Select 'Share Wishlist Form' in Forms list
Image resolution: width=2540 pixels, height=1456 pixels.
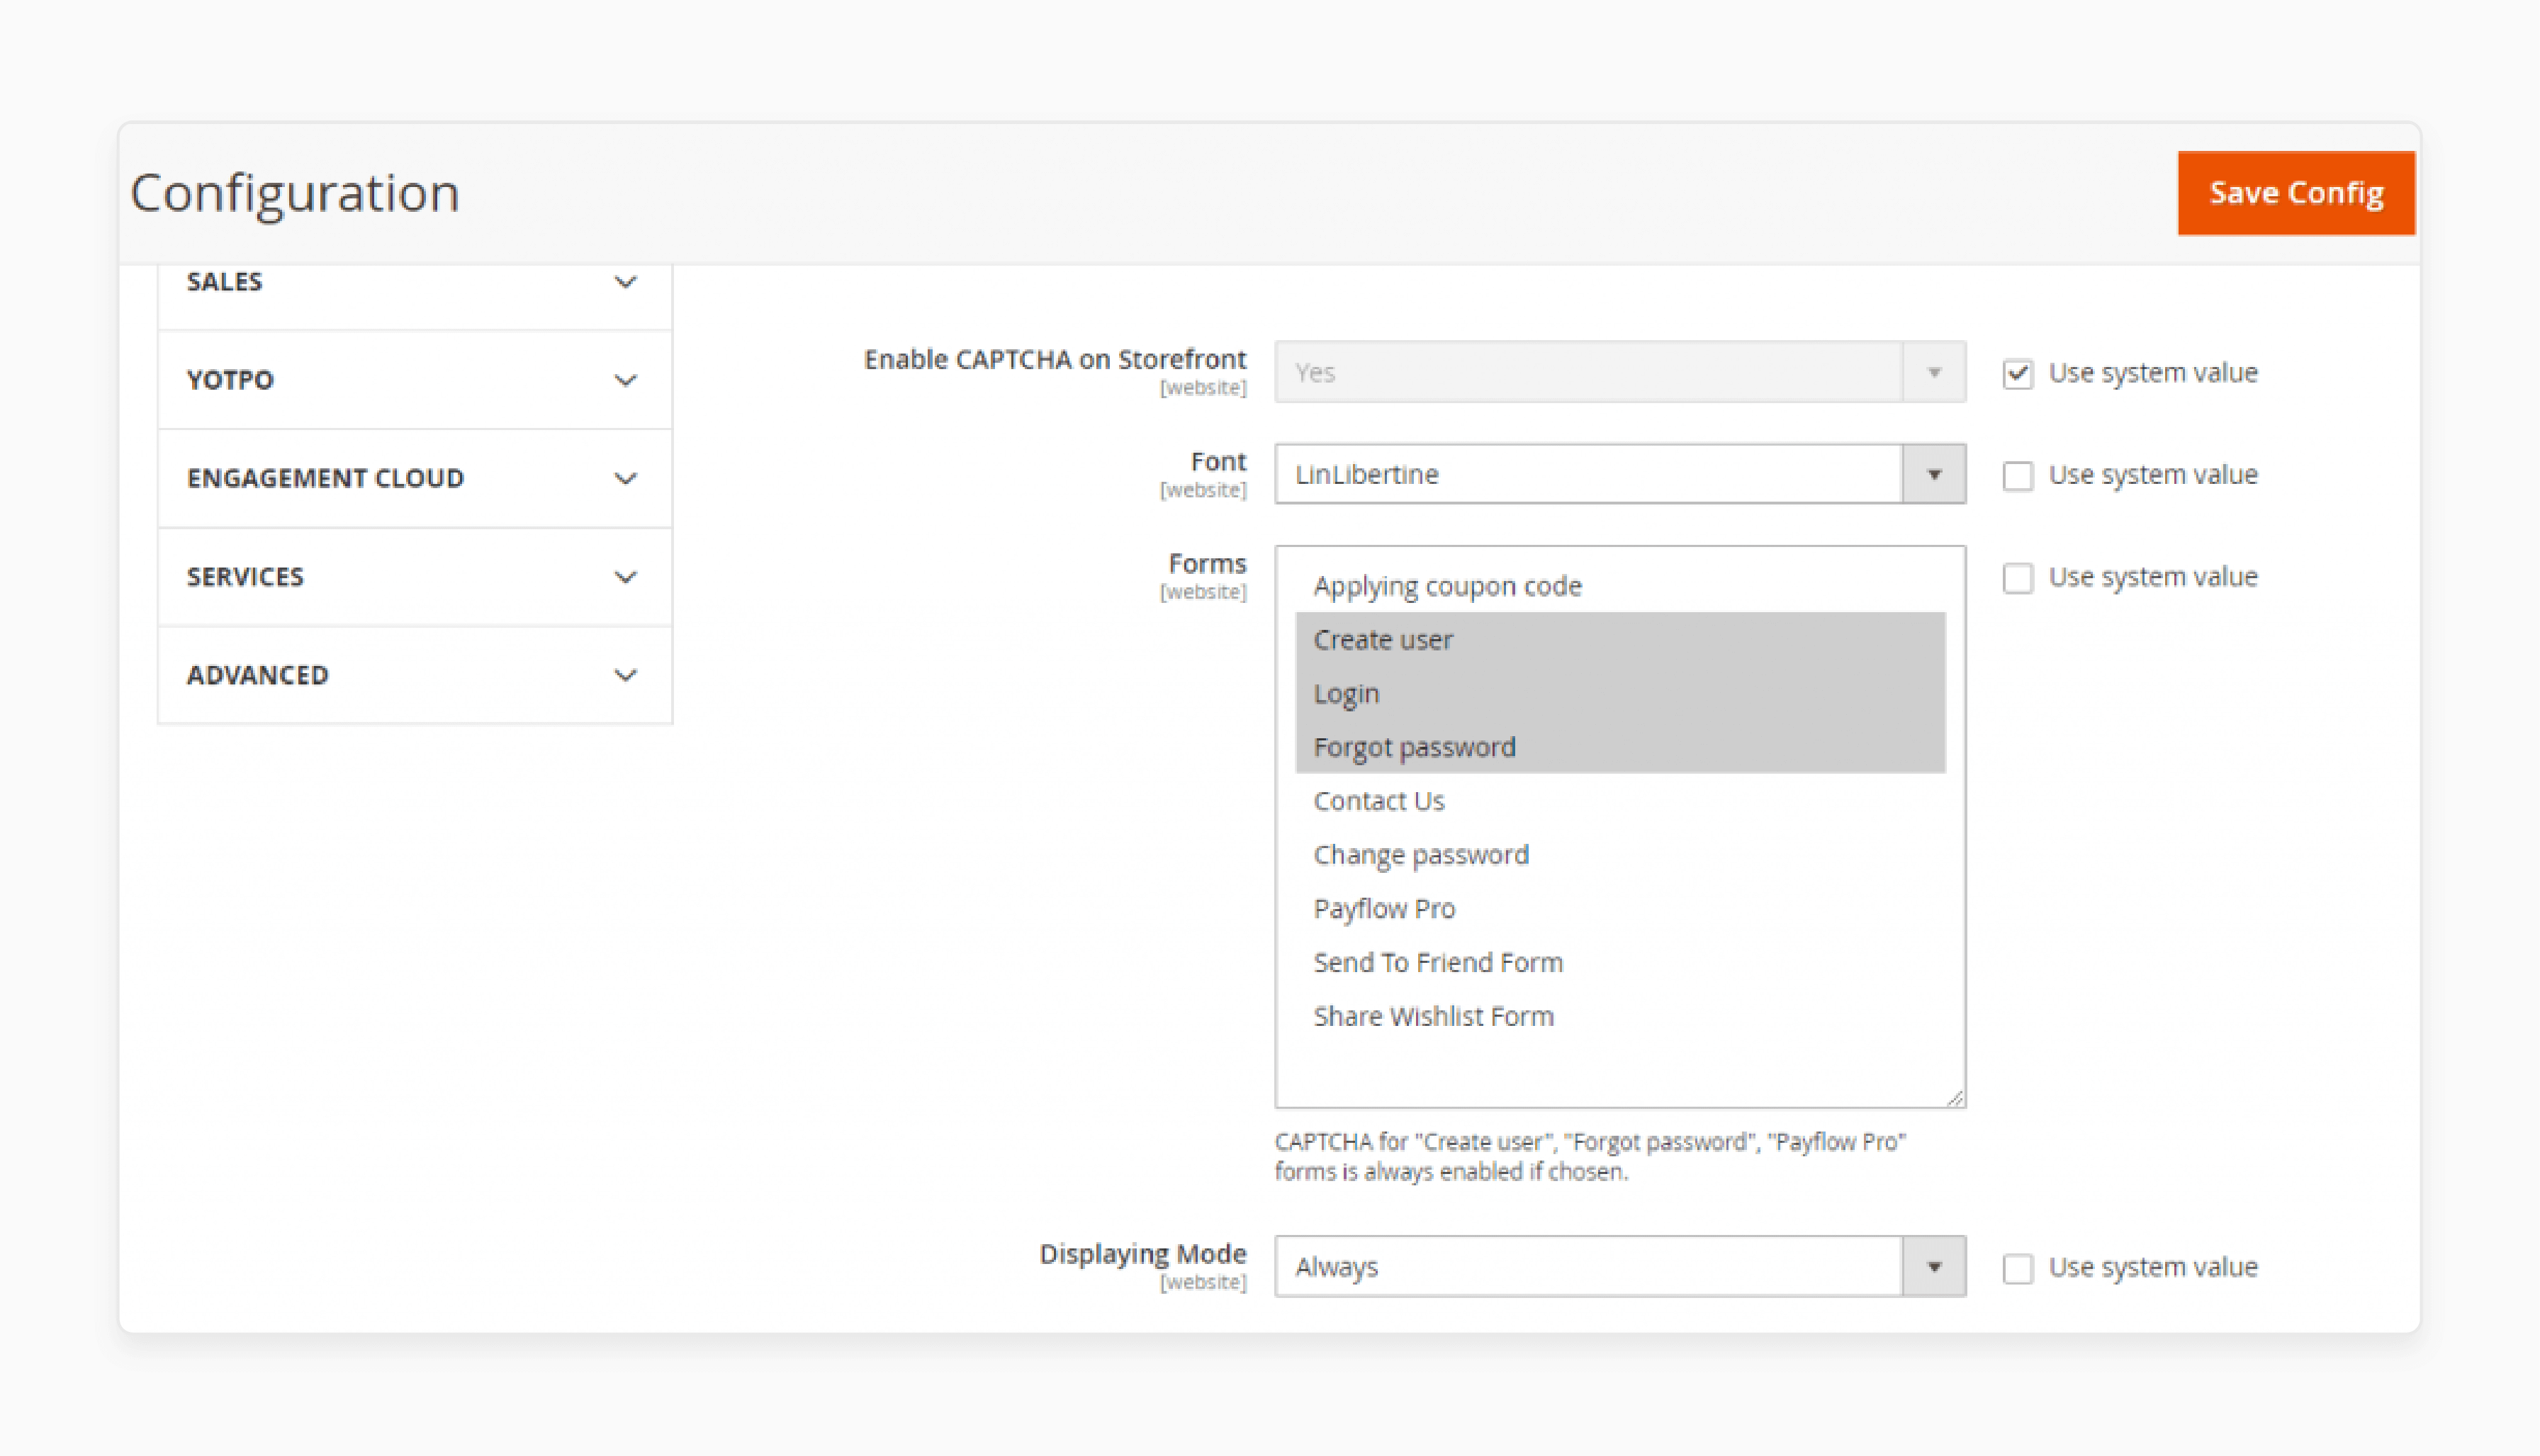click(x=1620, y=1017)
